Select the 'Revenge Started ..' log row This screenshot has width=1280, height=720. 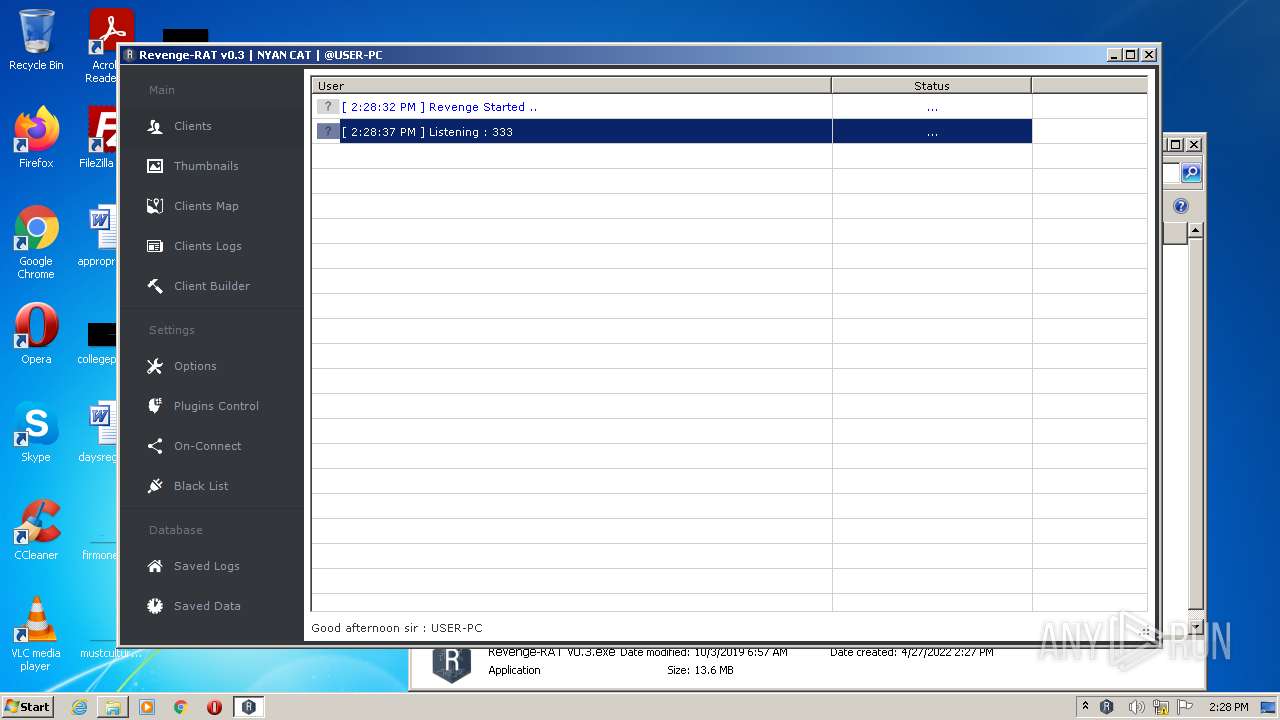pyautogui.click(x=672, y=107)
